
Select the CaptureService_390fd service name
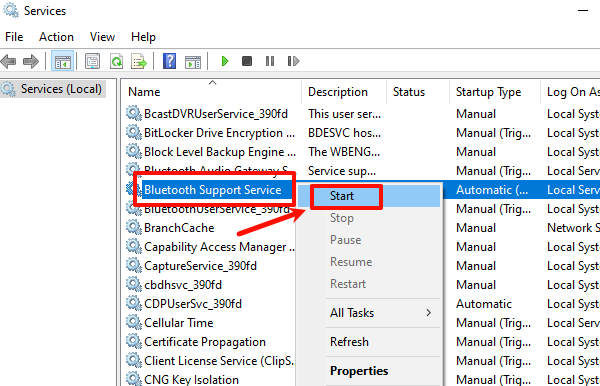pos(200,266)
